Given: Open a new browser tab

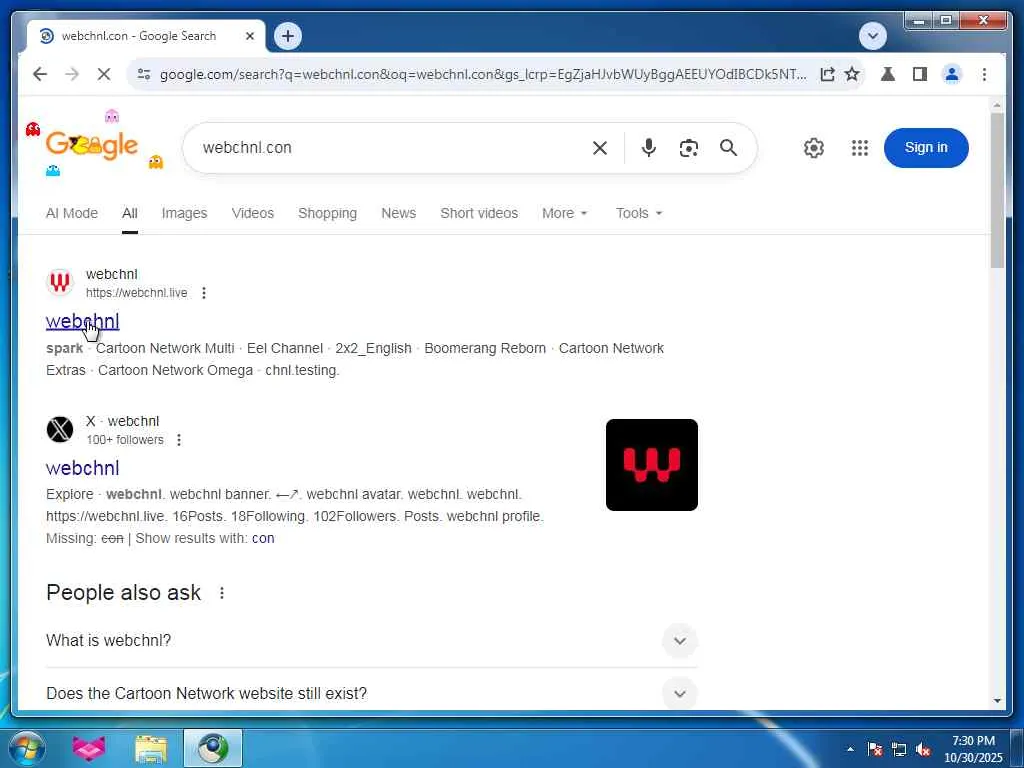Looking at the screenshot, I should point(288,36).
